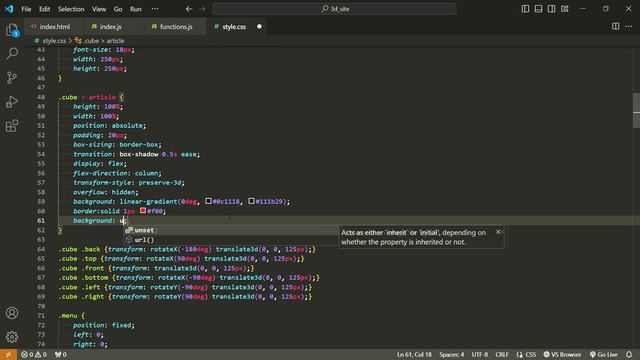This screenshot has width=640, height=360.
Task: Open the Go menu
Action: [118, 9]
